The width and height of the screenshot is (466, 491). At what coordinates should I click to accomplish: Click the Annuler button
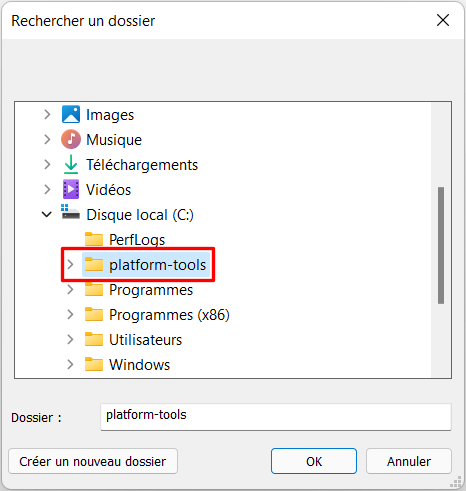pyautogui.click(x=409, y=461)
